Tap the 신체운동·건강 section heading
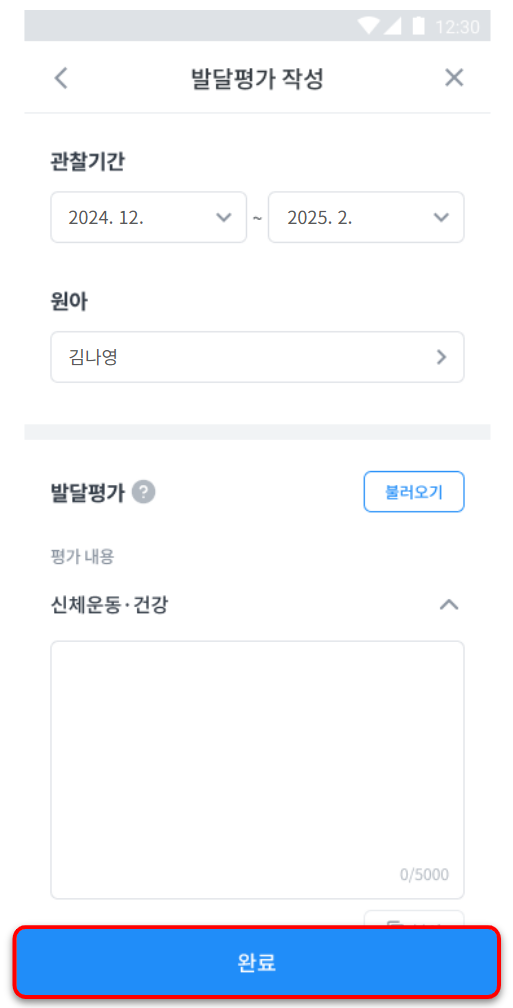The width and height of the screenshot is (513, 1008). (x=109, y=604)
